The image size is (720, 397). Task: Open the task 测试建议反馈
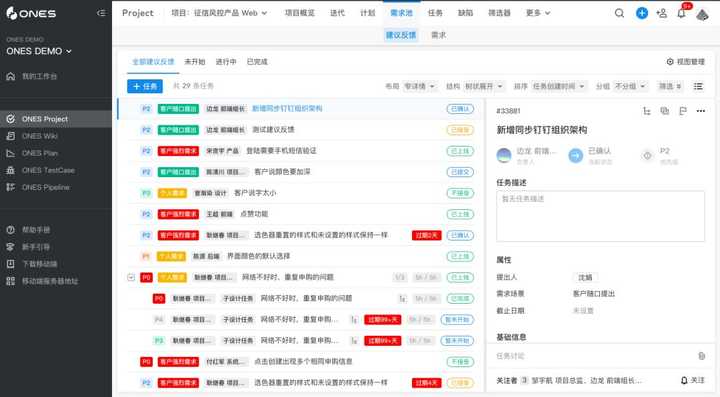point(273,130)
